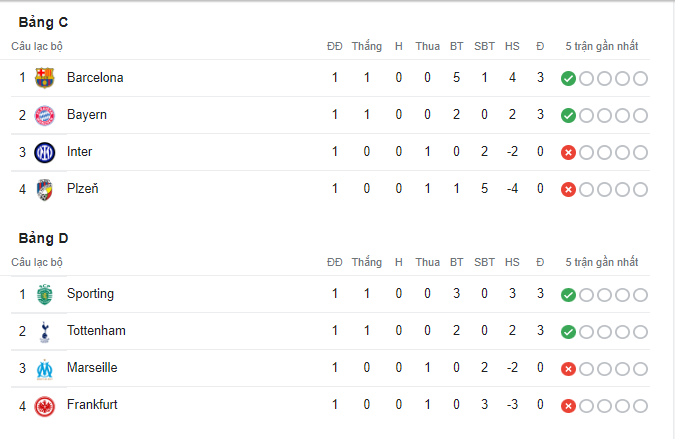This screenshot has height=439, width=675.
Task: Click the Sporting club crest
Action: point(44,294)
